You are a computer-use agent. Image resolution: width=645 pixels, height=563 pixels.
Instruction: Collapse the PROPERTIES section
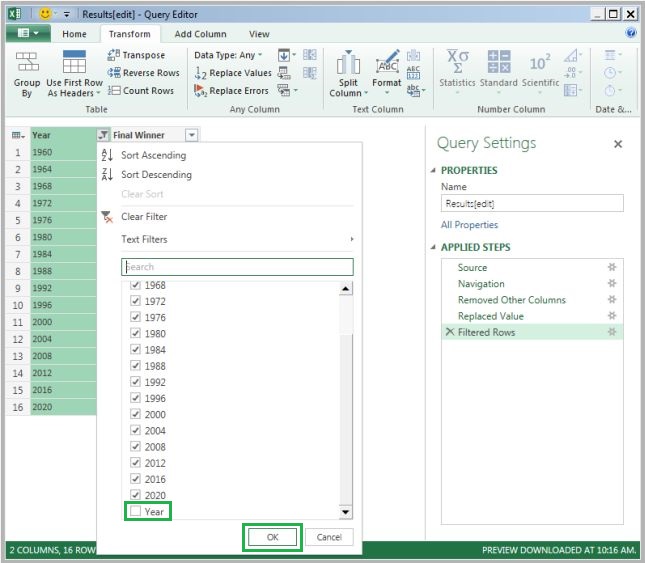tap(433, 170)
